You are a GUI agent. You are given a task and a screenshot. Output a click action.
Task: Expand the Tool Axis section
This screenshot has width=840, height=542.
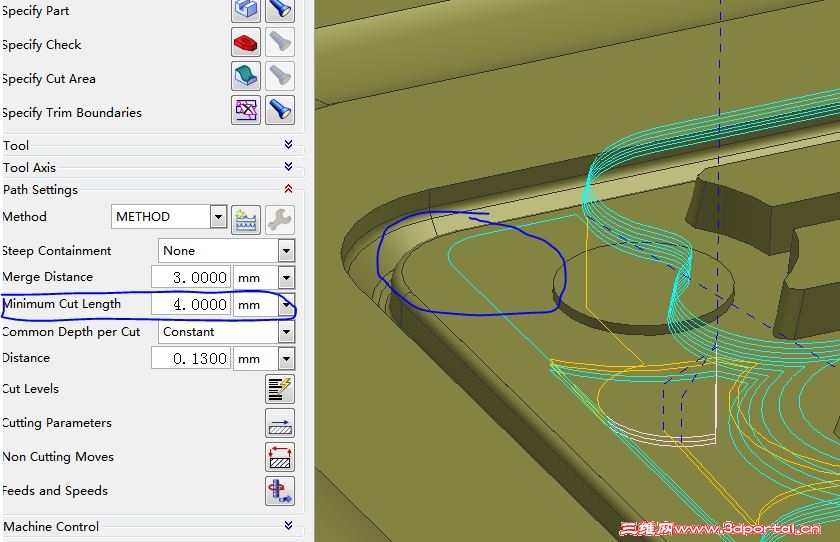pos(288,167)
